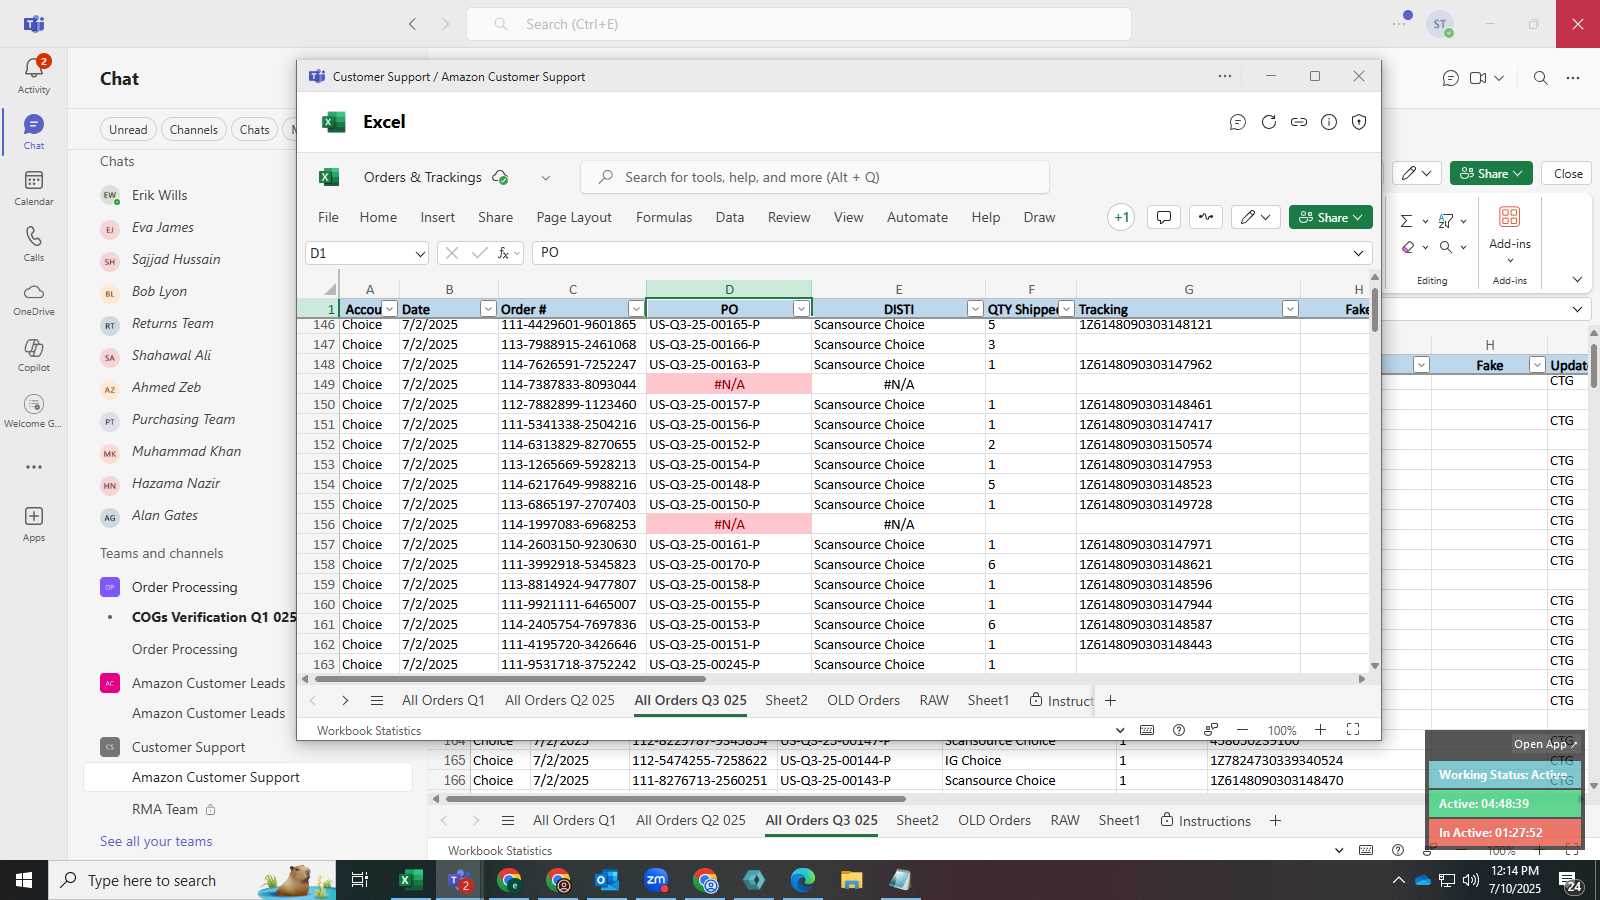Open the Page Layout ribbon tab

pos(574,217)
